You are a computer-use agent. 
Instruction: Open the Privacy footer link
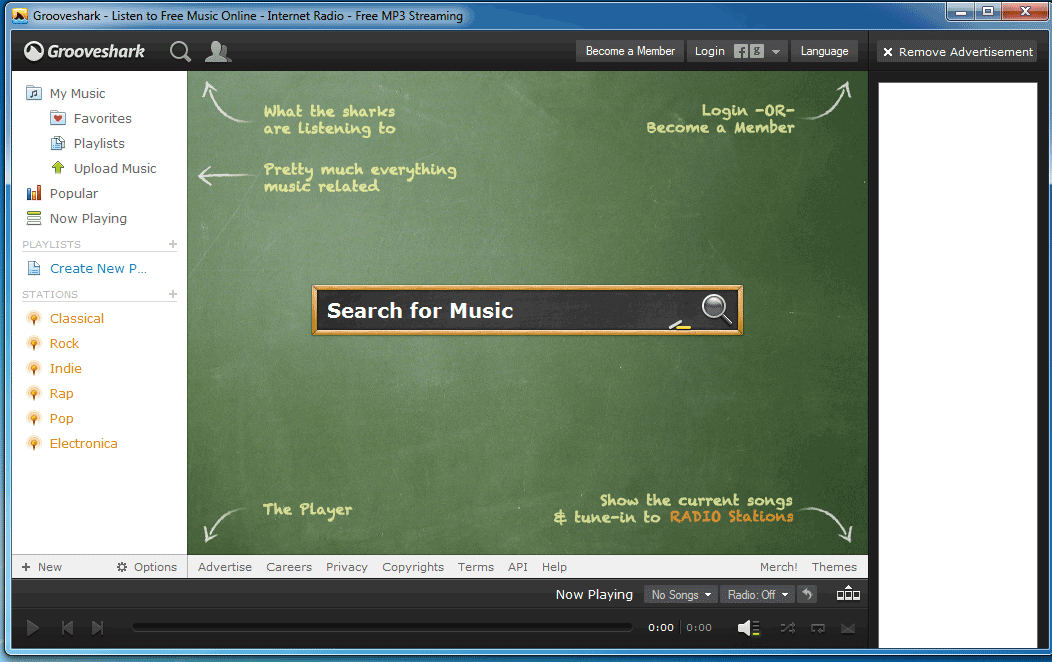pyautogui.click(x=347, y=567)
